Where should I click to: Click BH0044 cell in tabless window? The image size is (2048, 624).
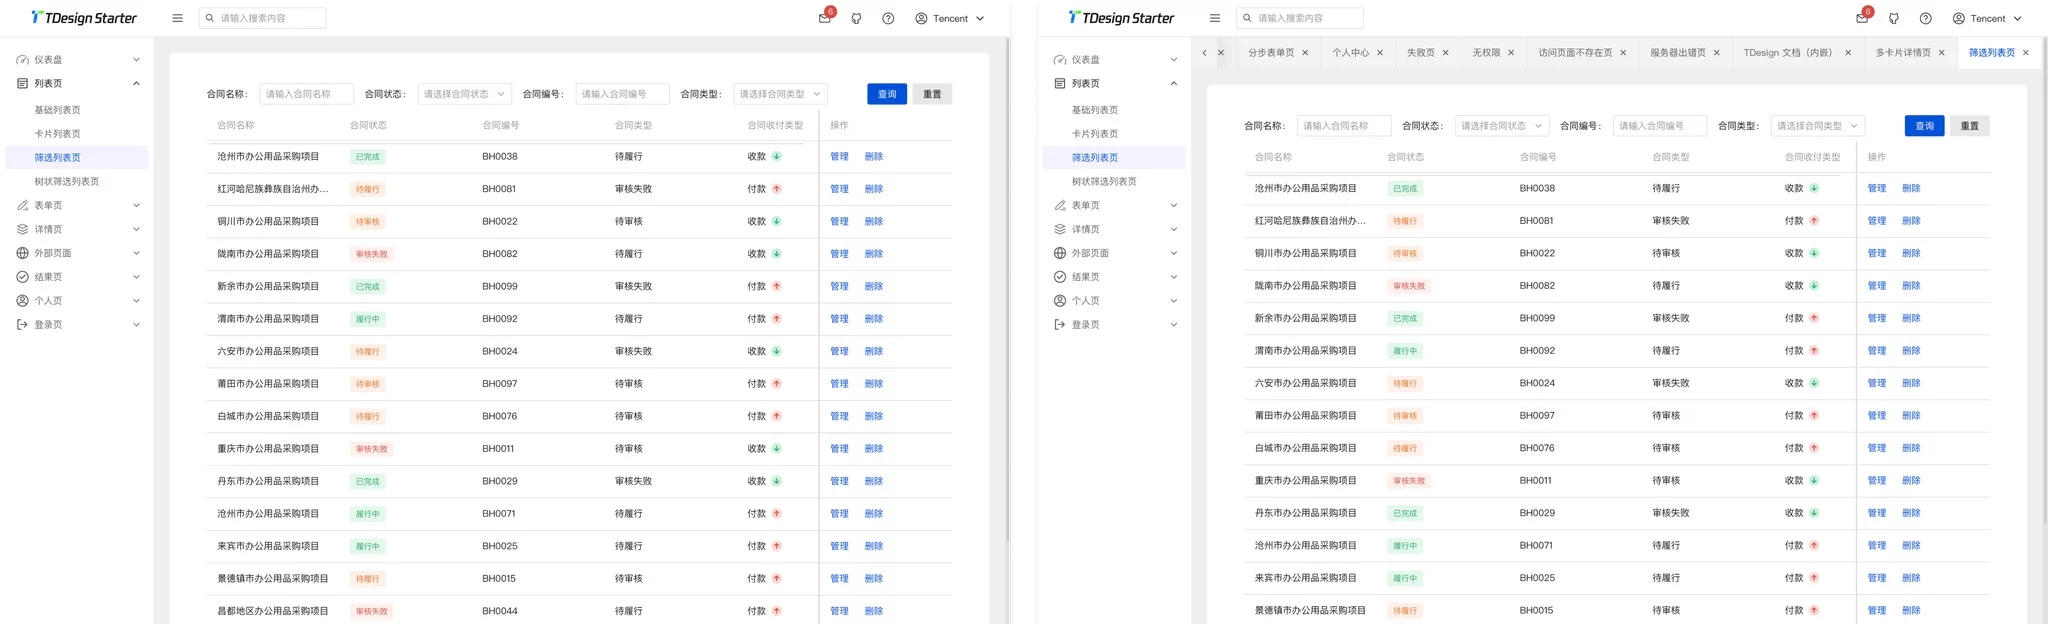point(500,611)
